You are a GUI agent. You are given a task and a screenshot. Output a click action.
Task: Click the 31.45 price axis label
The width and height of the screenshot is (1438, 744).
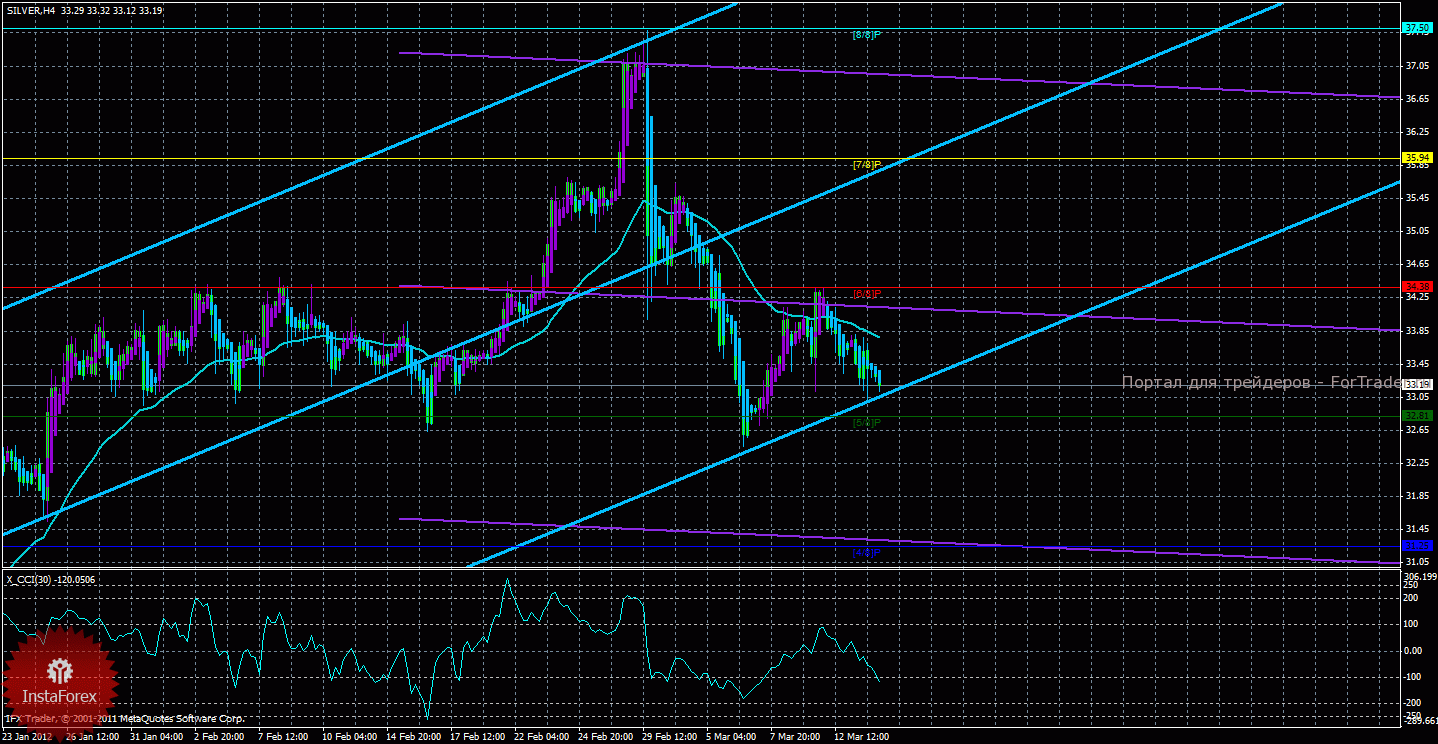click(x=1417, y=529)
